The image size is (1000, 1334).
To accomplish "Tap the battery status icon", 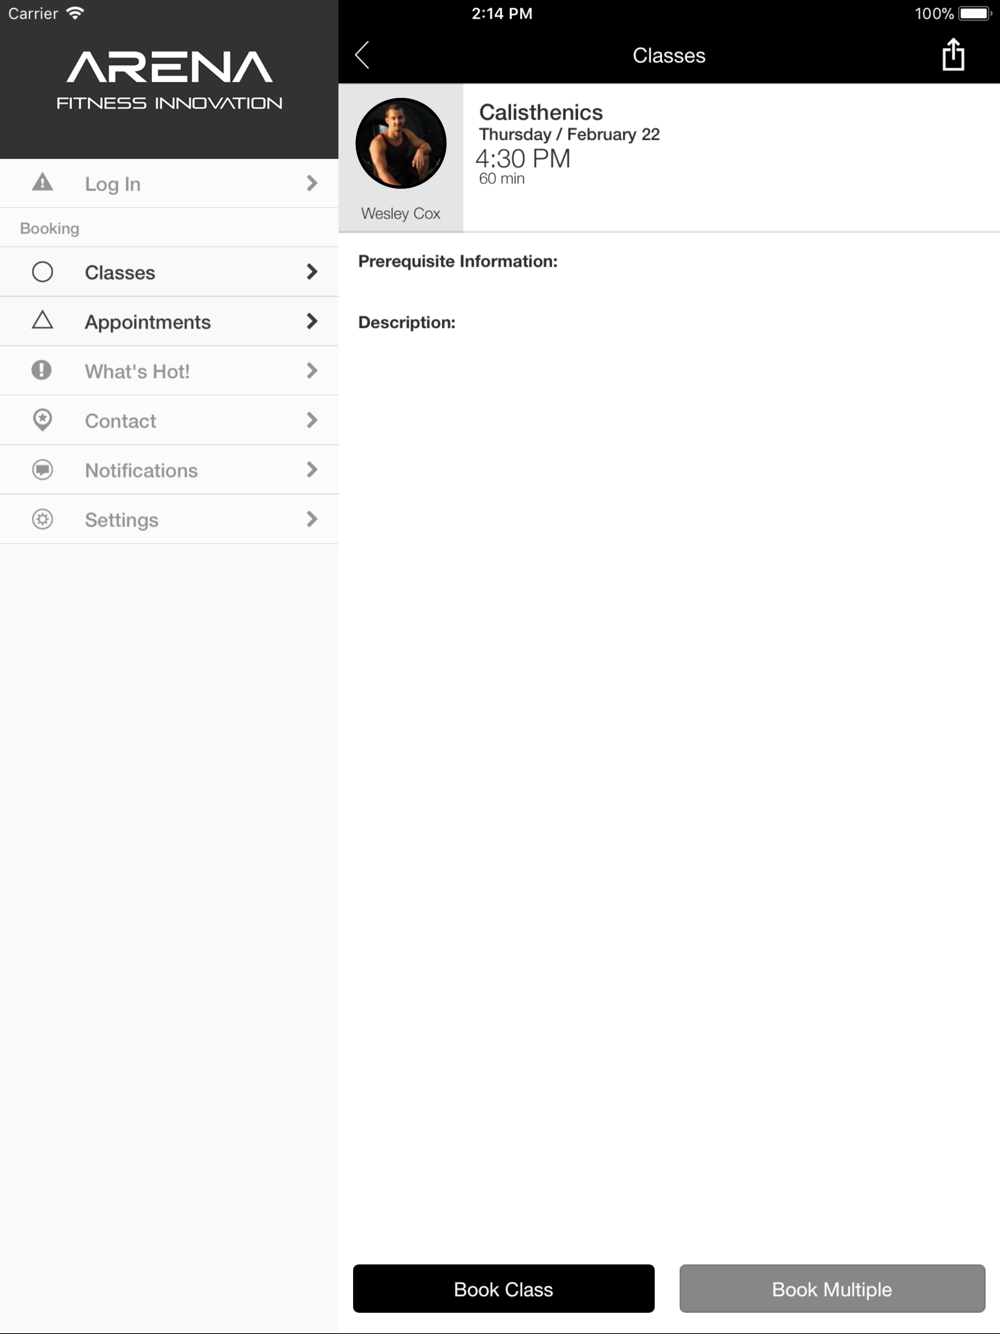I will click(975, 13).
